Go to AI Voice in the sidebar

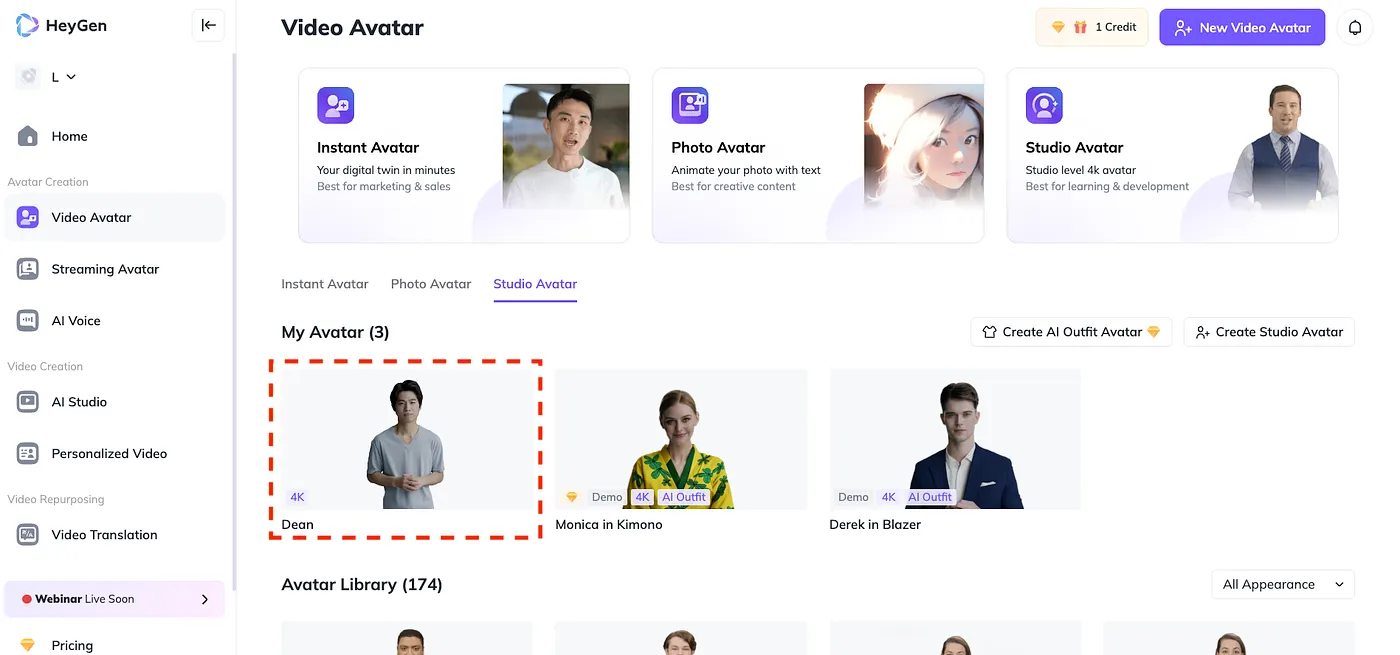(115, 321)
